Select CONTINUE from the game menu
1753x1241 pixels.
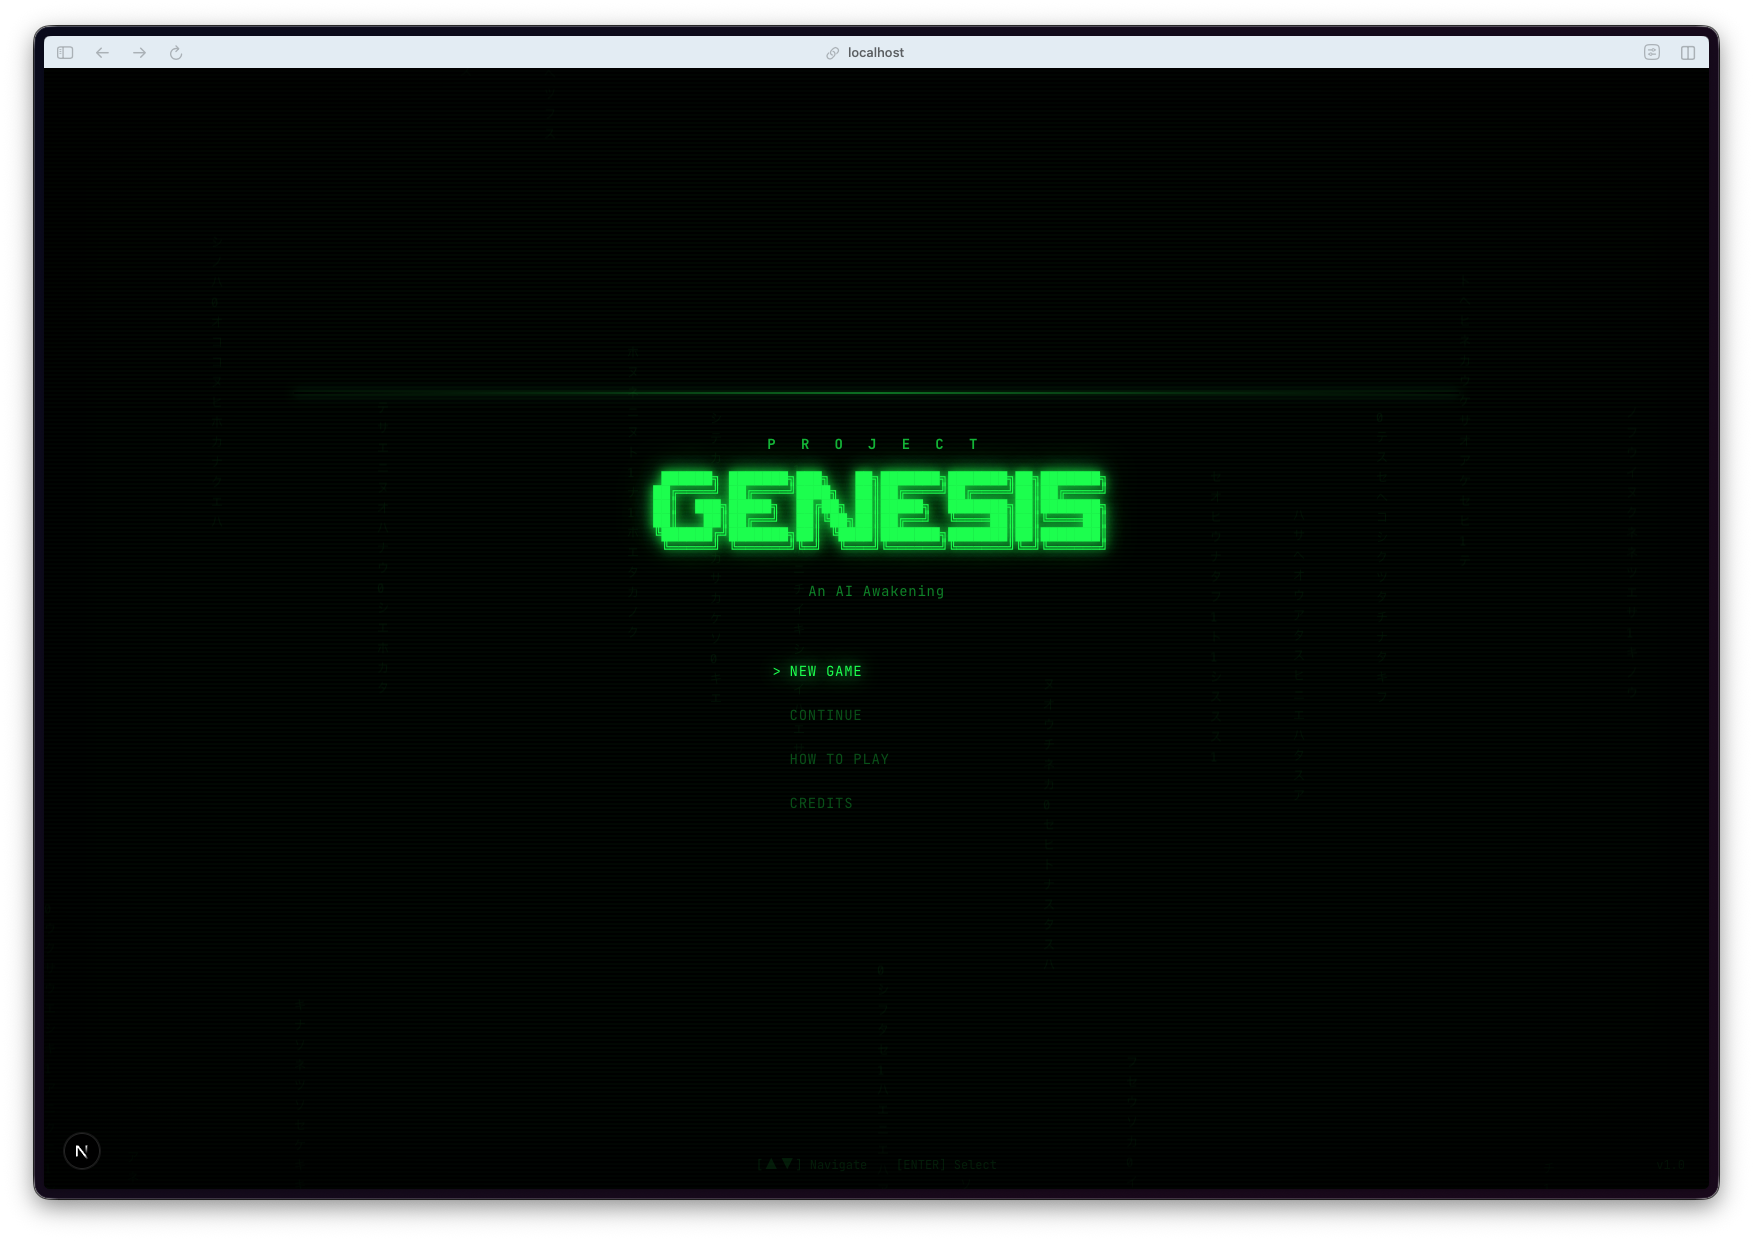pos(826,715)
